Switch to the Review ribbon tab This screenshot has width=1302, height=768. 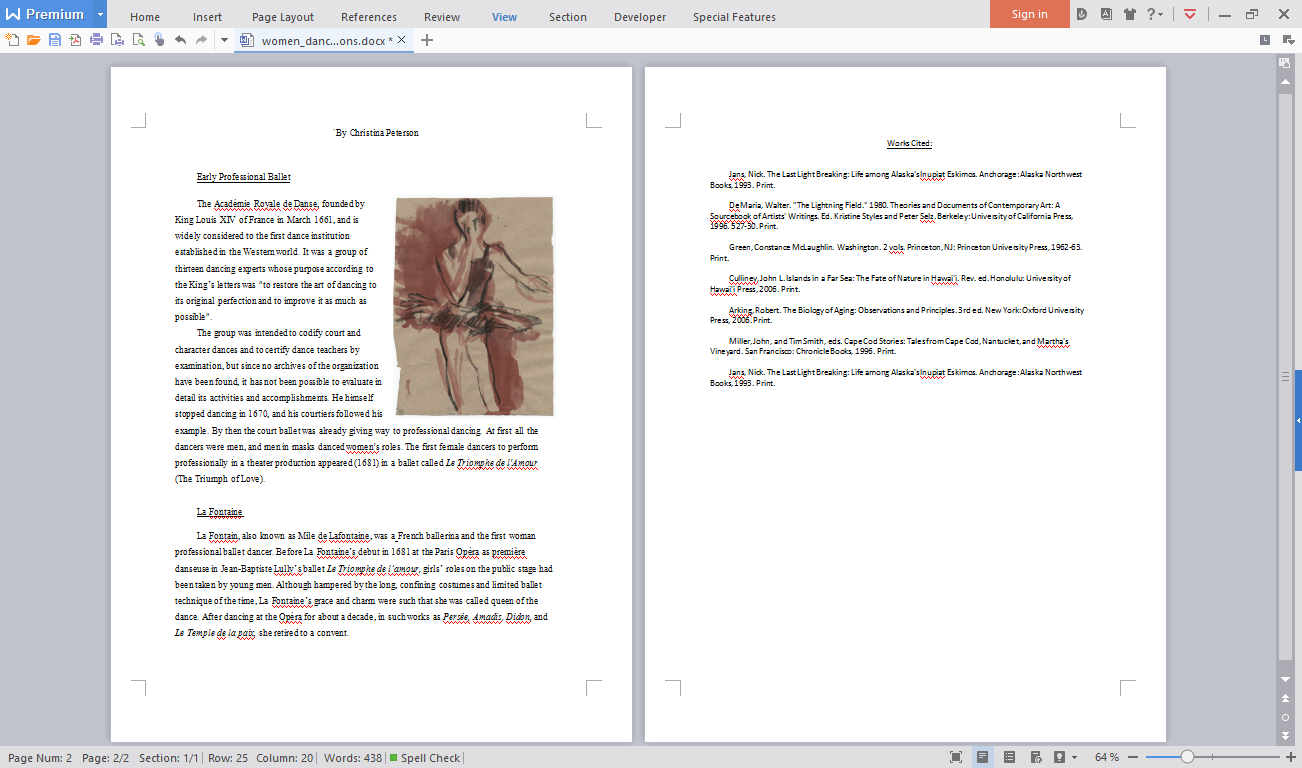pos(441,16)
